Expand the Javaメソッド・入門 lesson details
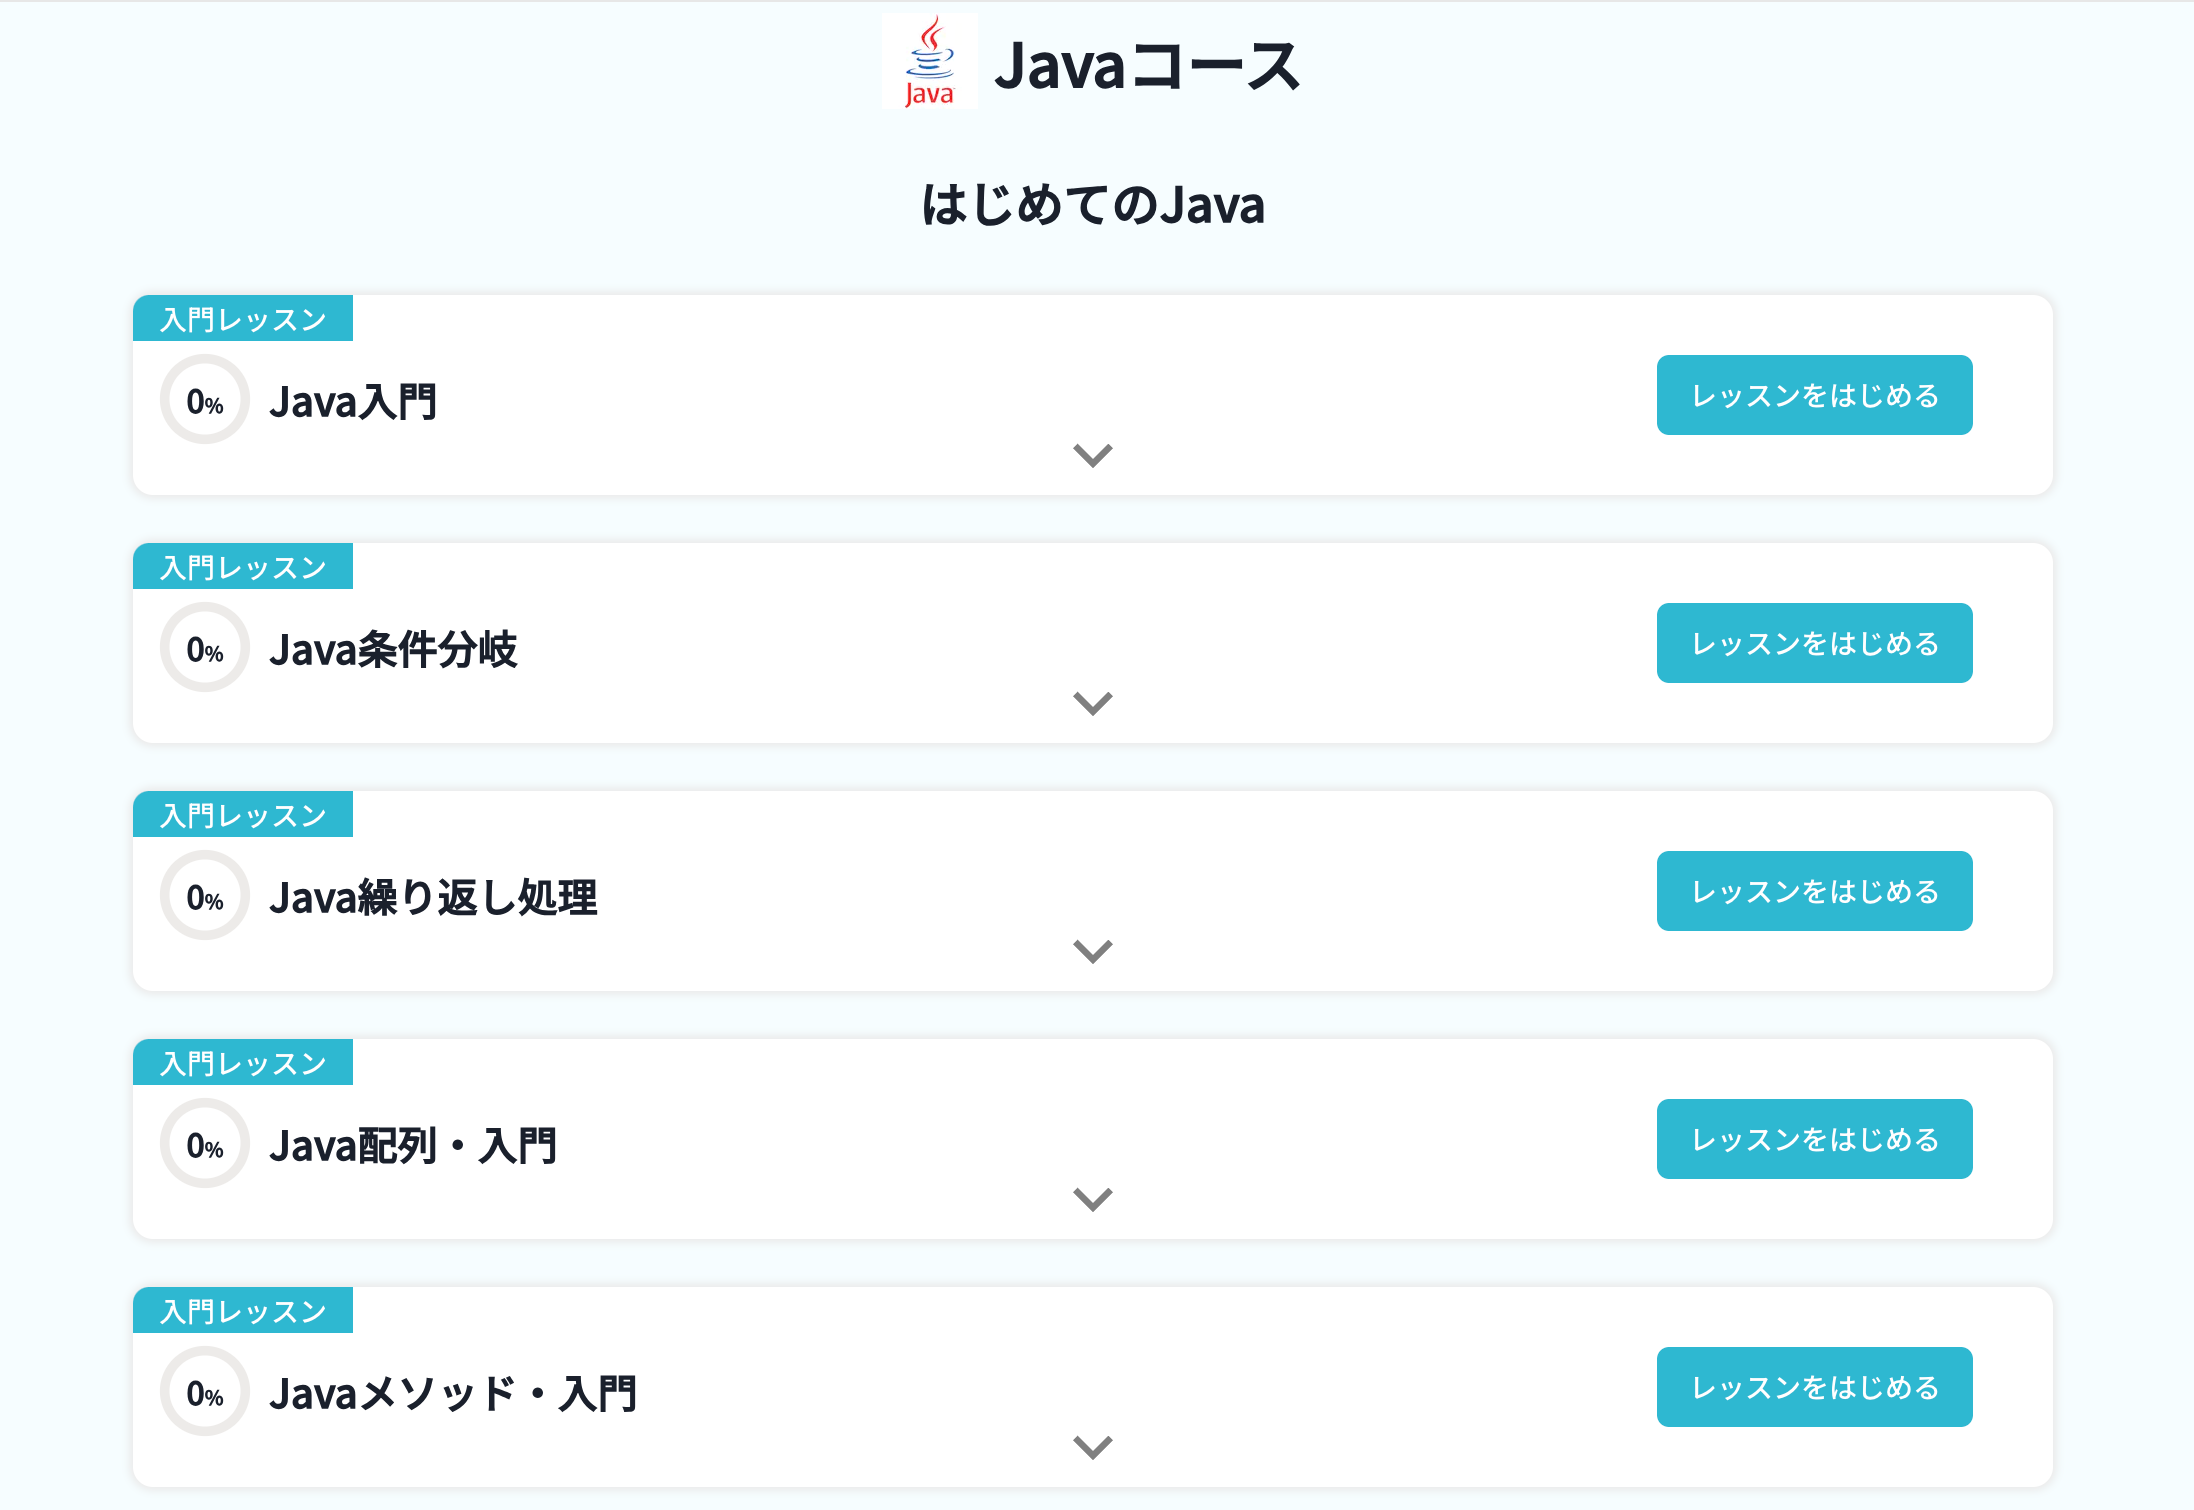 1092,1445
